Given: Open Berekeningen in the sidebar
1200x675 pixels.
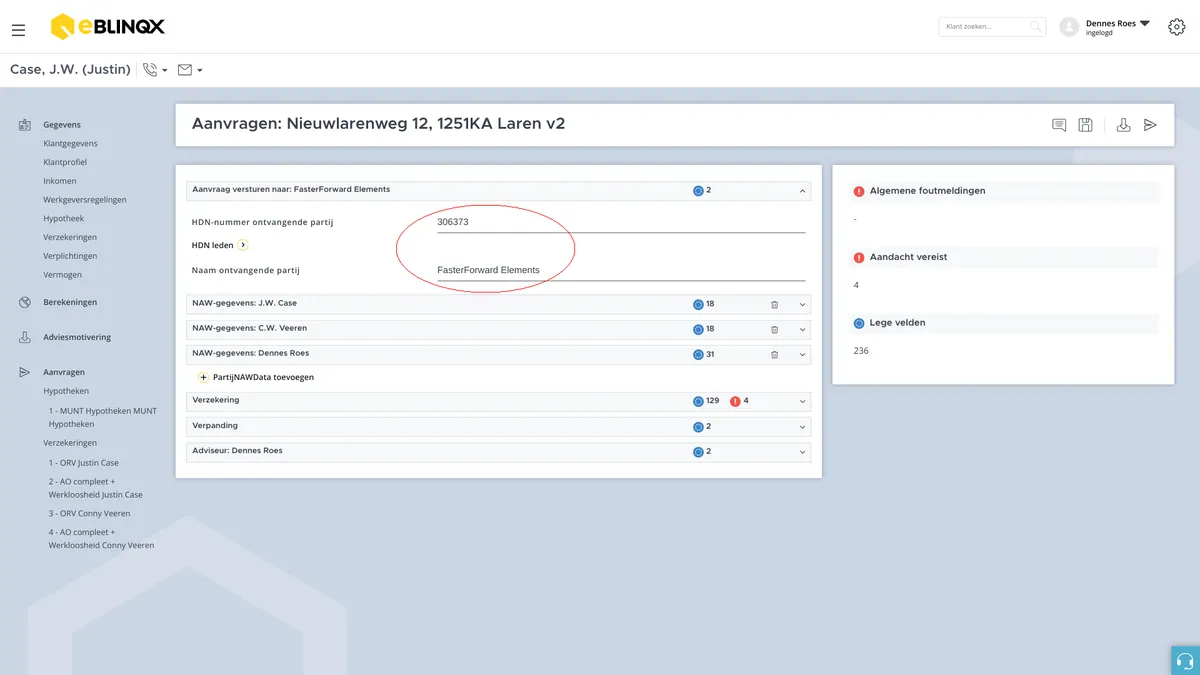Looking at the screenshot, I should 70,302.
